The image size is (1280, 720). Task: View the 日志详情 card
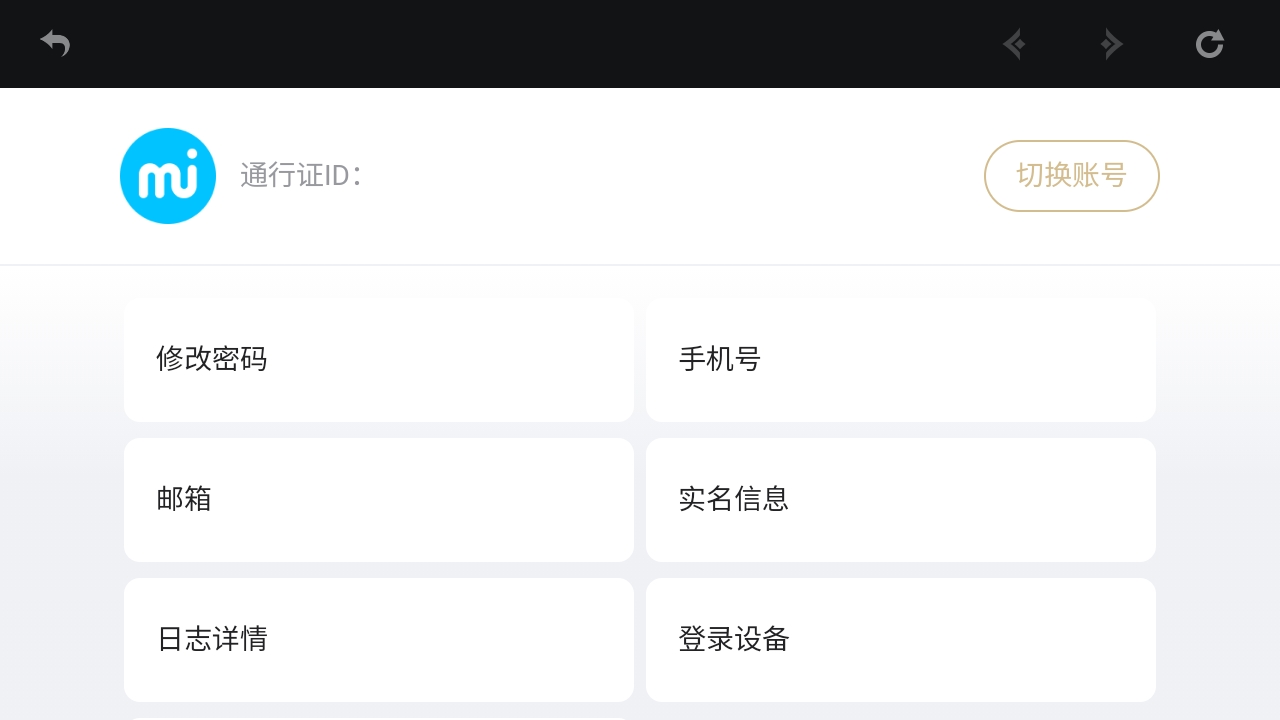[378, 640]
